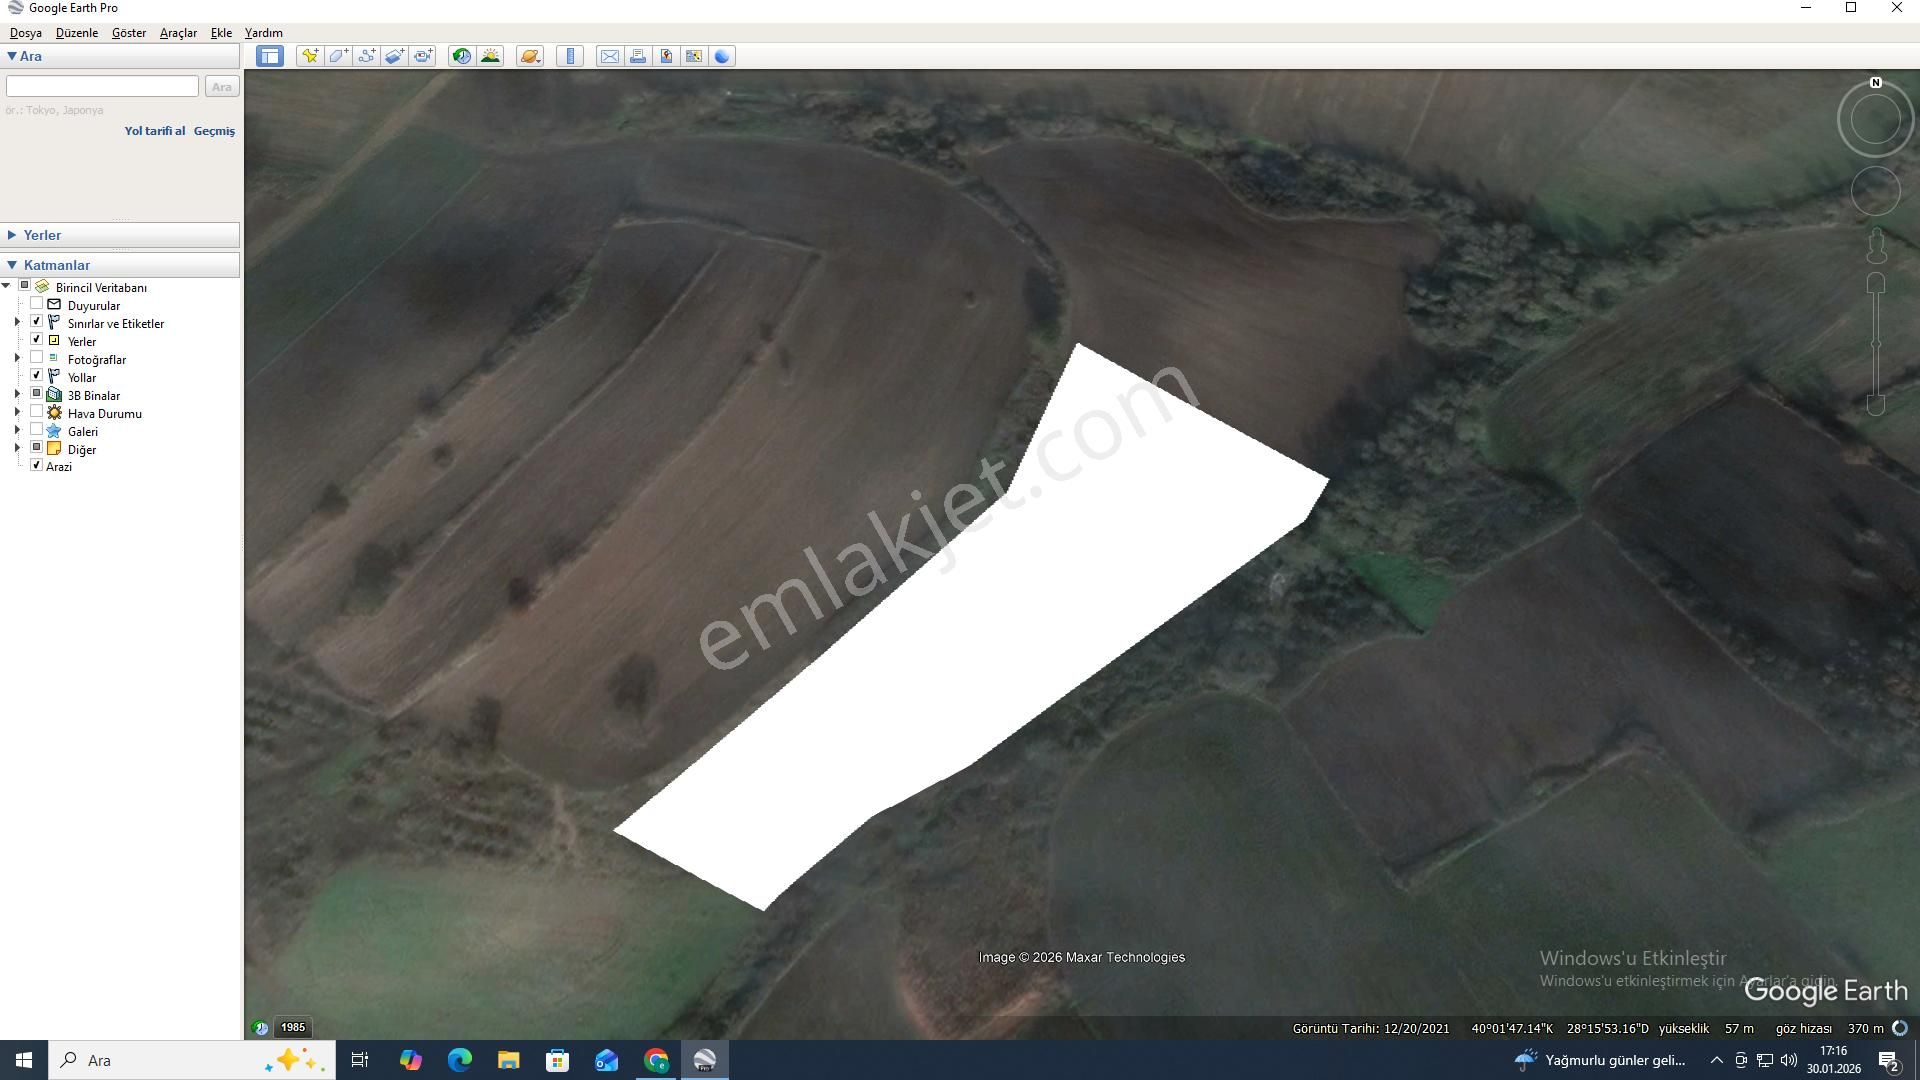Image resolution: width=1920 pixels, height=1080 pixels.
Task: Uncheck the Sınırlar ve Etiketler layer
Action: click(37, 322)
